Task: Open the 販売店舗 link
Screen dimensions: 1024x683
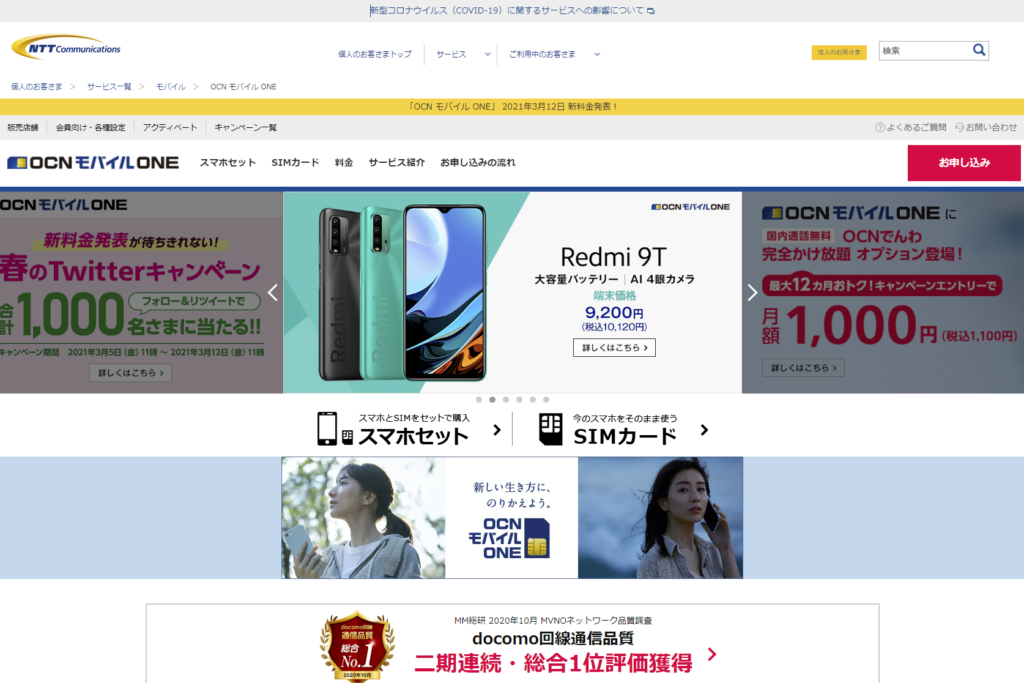Action: (23, 127)
